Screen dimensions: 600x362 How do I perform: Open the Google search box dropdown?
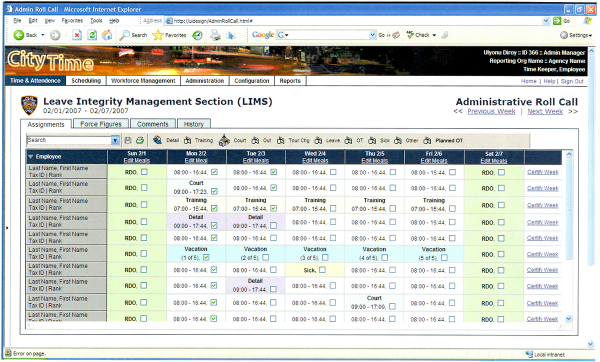[372, 35]
